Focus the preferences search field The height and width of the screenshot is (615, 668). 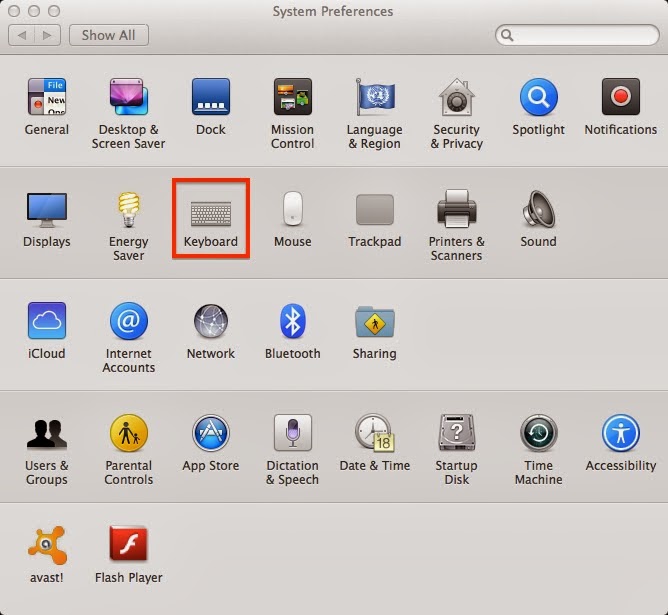coord(577,35)
